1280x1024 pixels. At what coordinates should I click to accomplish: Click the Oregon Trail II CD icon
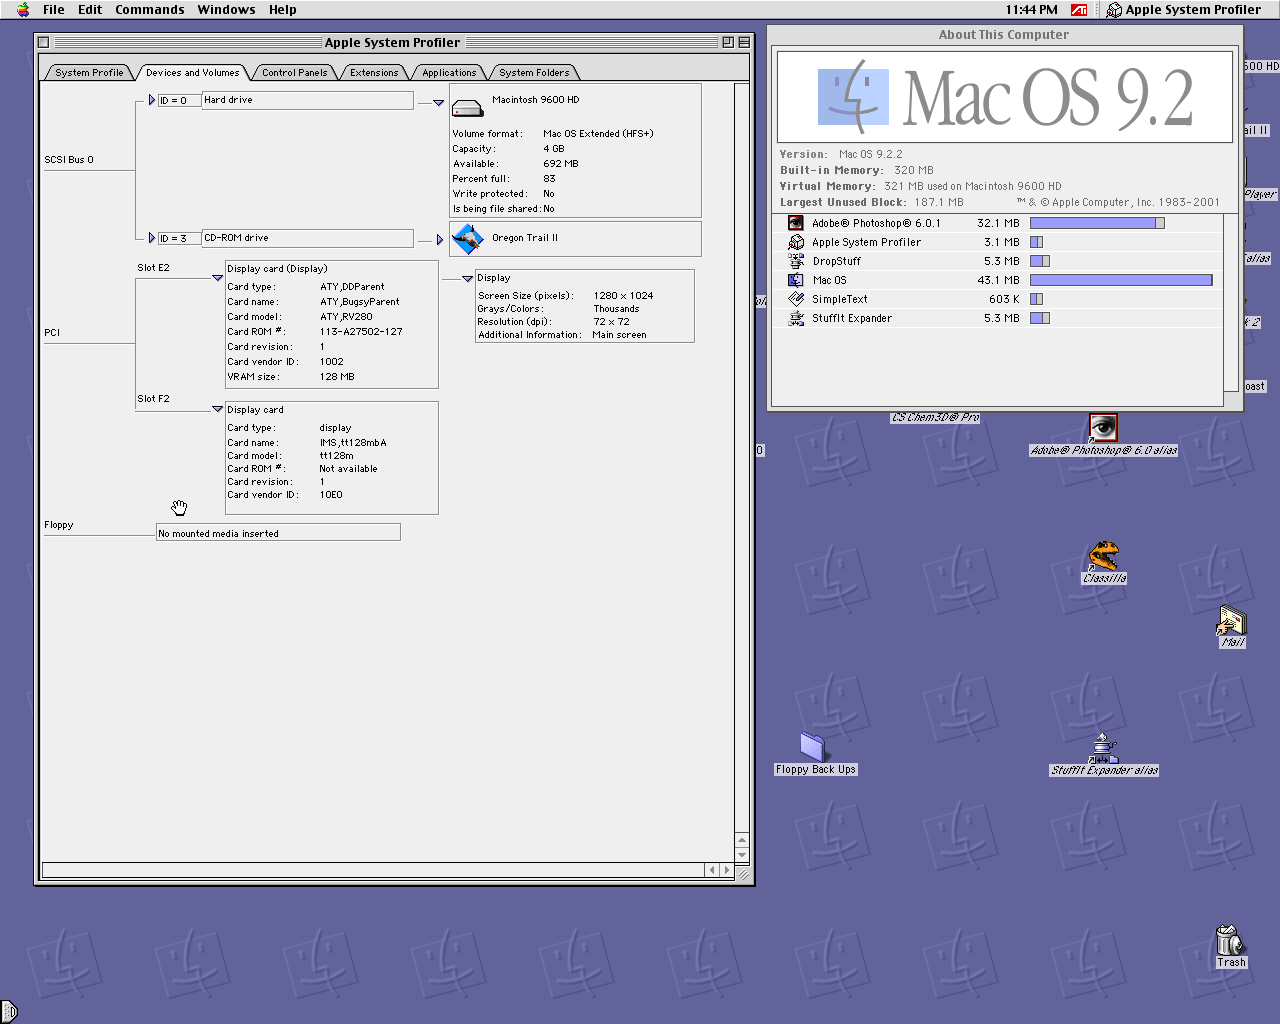point(468,239)
